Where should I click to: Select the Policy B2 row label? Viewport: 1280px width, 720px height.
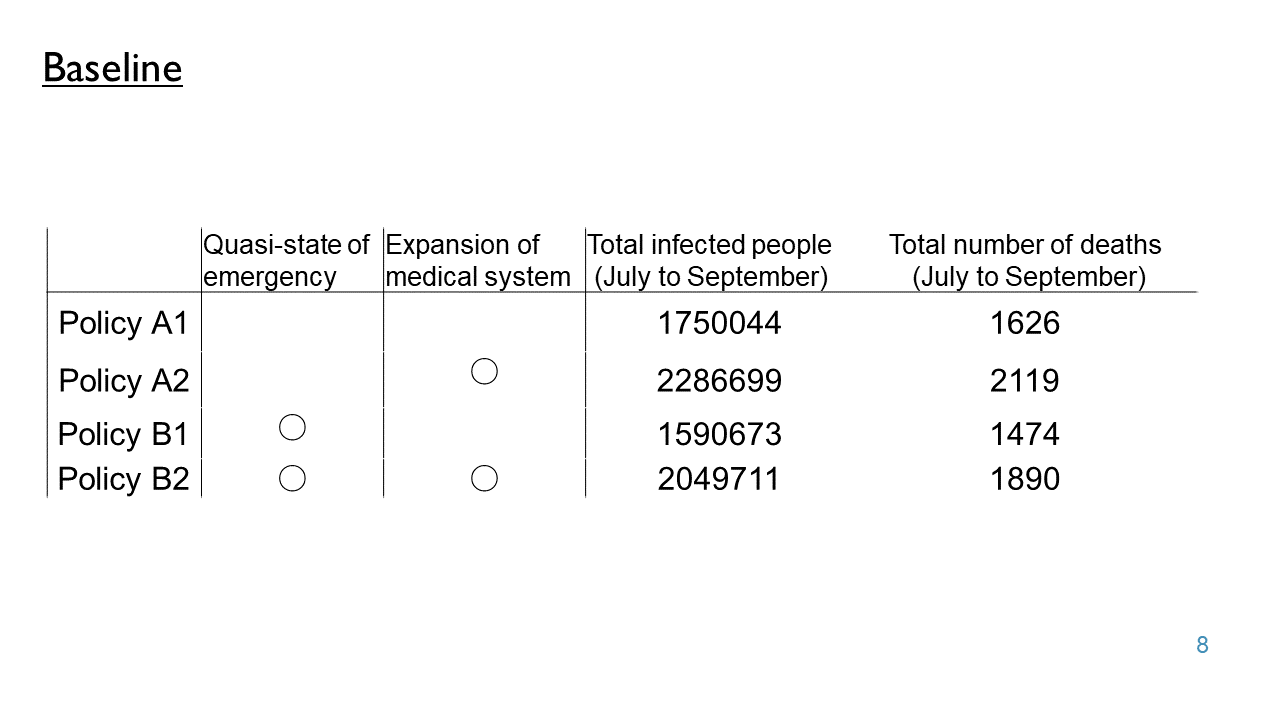click(123, 480)
